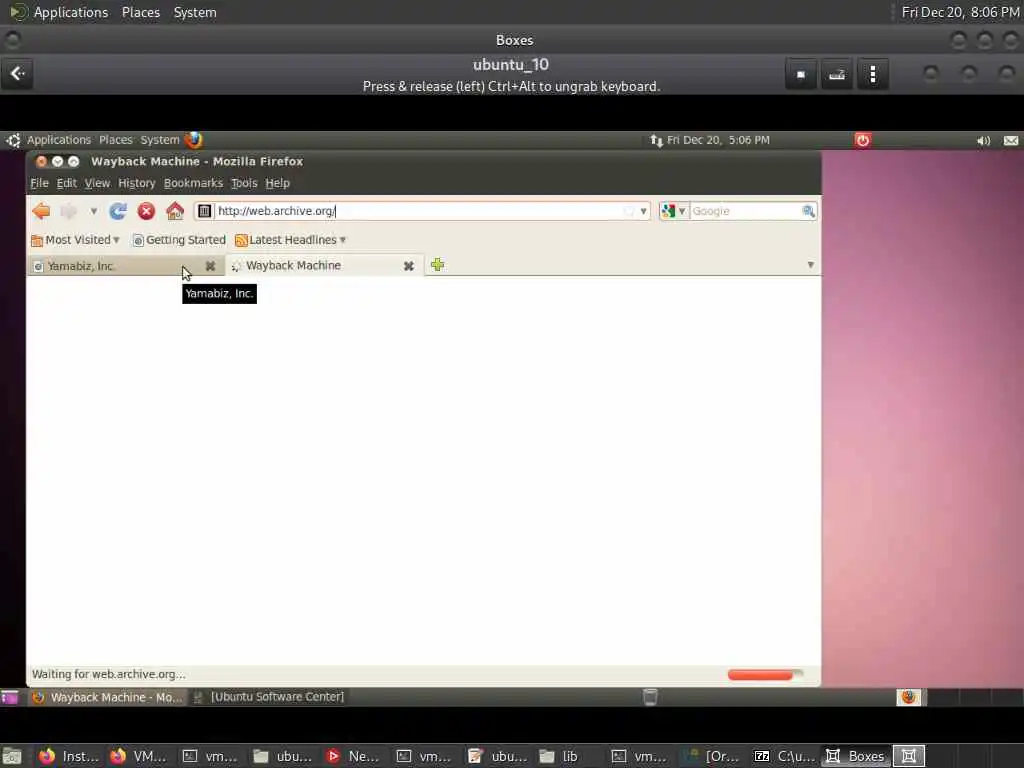
Task: Open host Applications menu
Action: click(71, 12)
